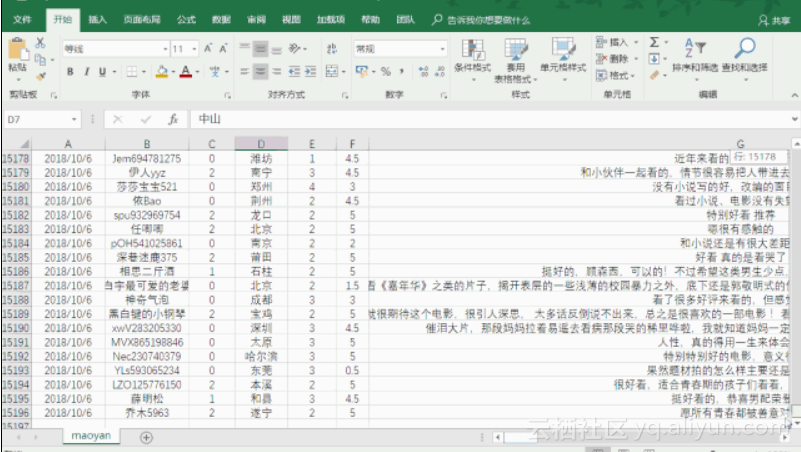Screen dimensions: 801x452
Task: Click the Insert Function fx button
Action: 173,120
